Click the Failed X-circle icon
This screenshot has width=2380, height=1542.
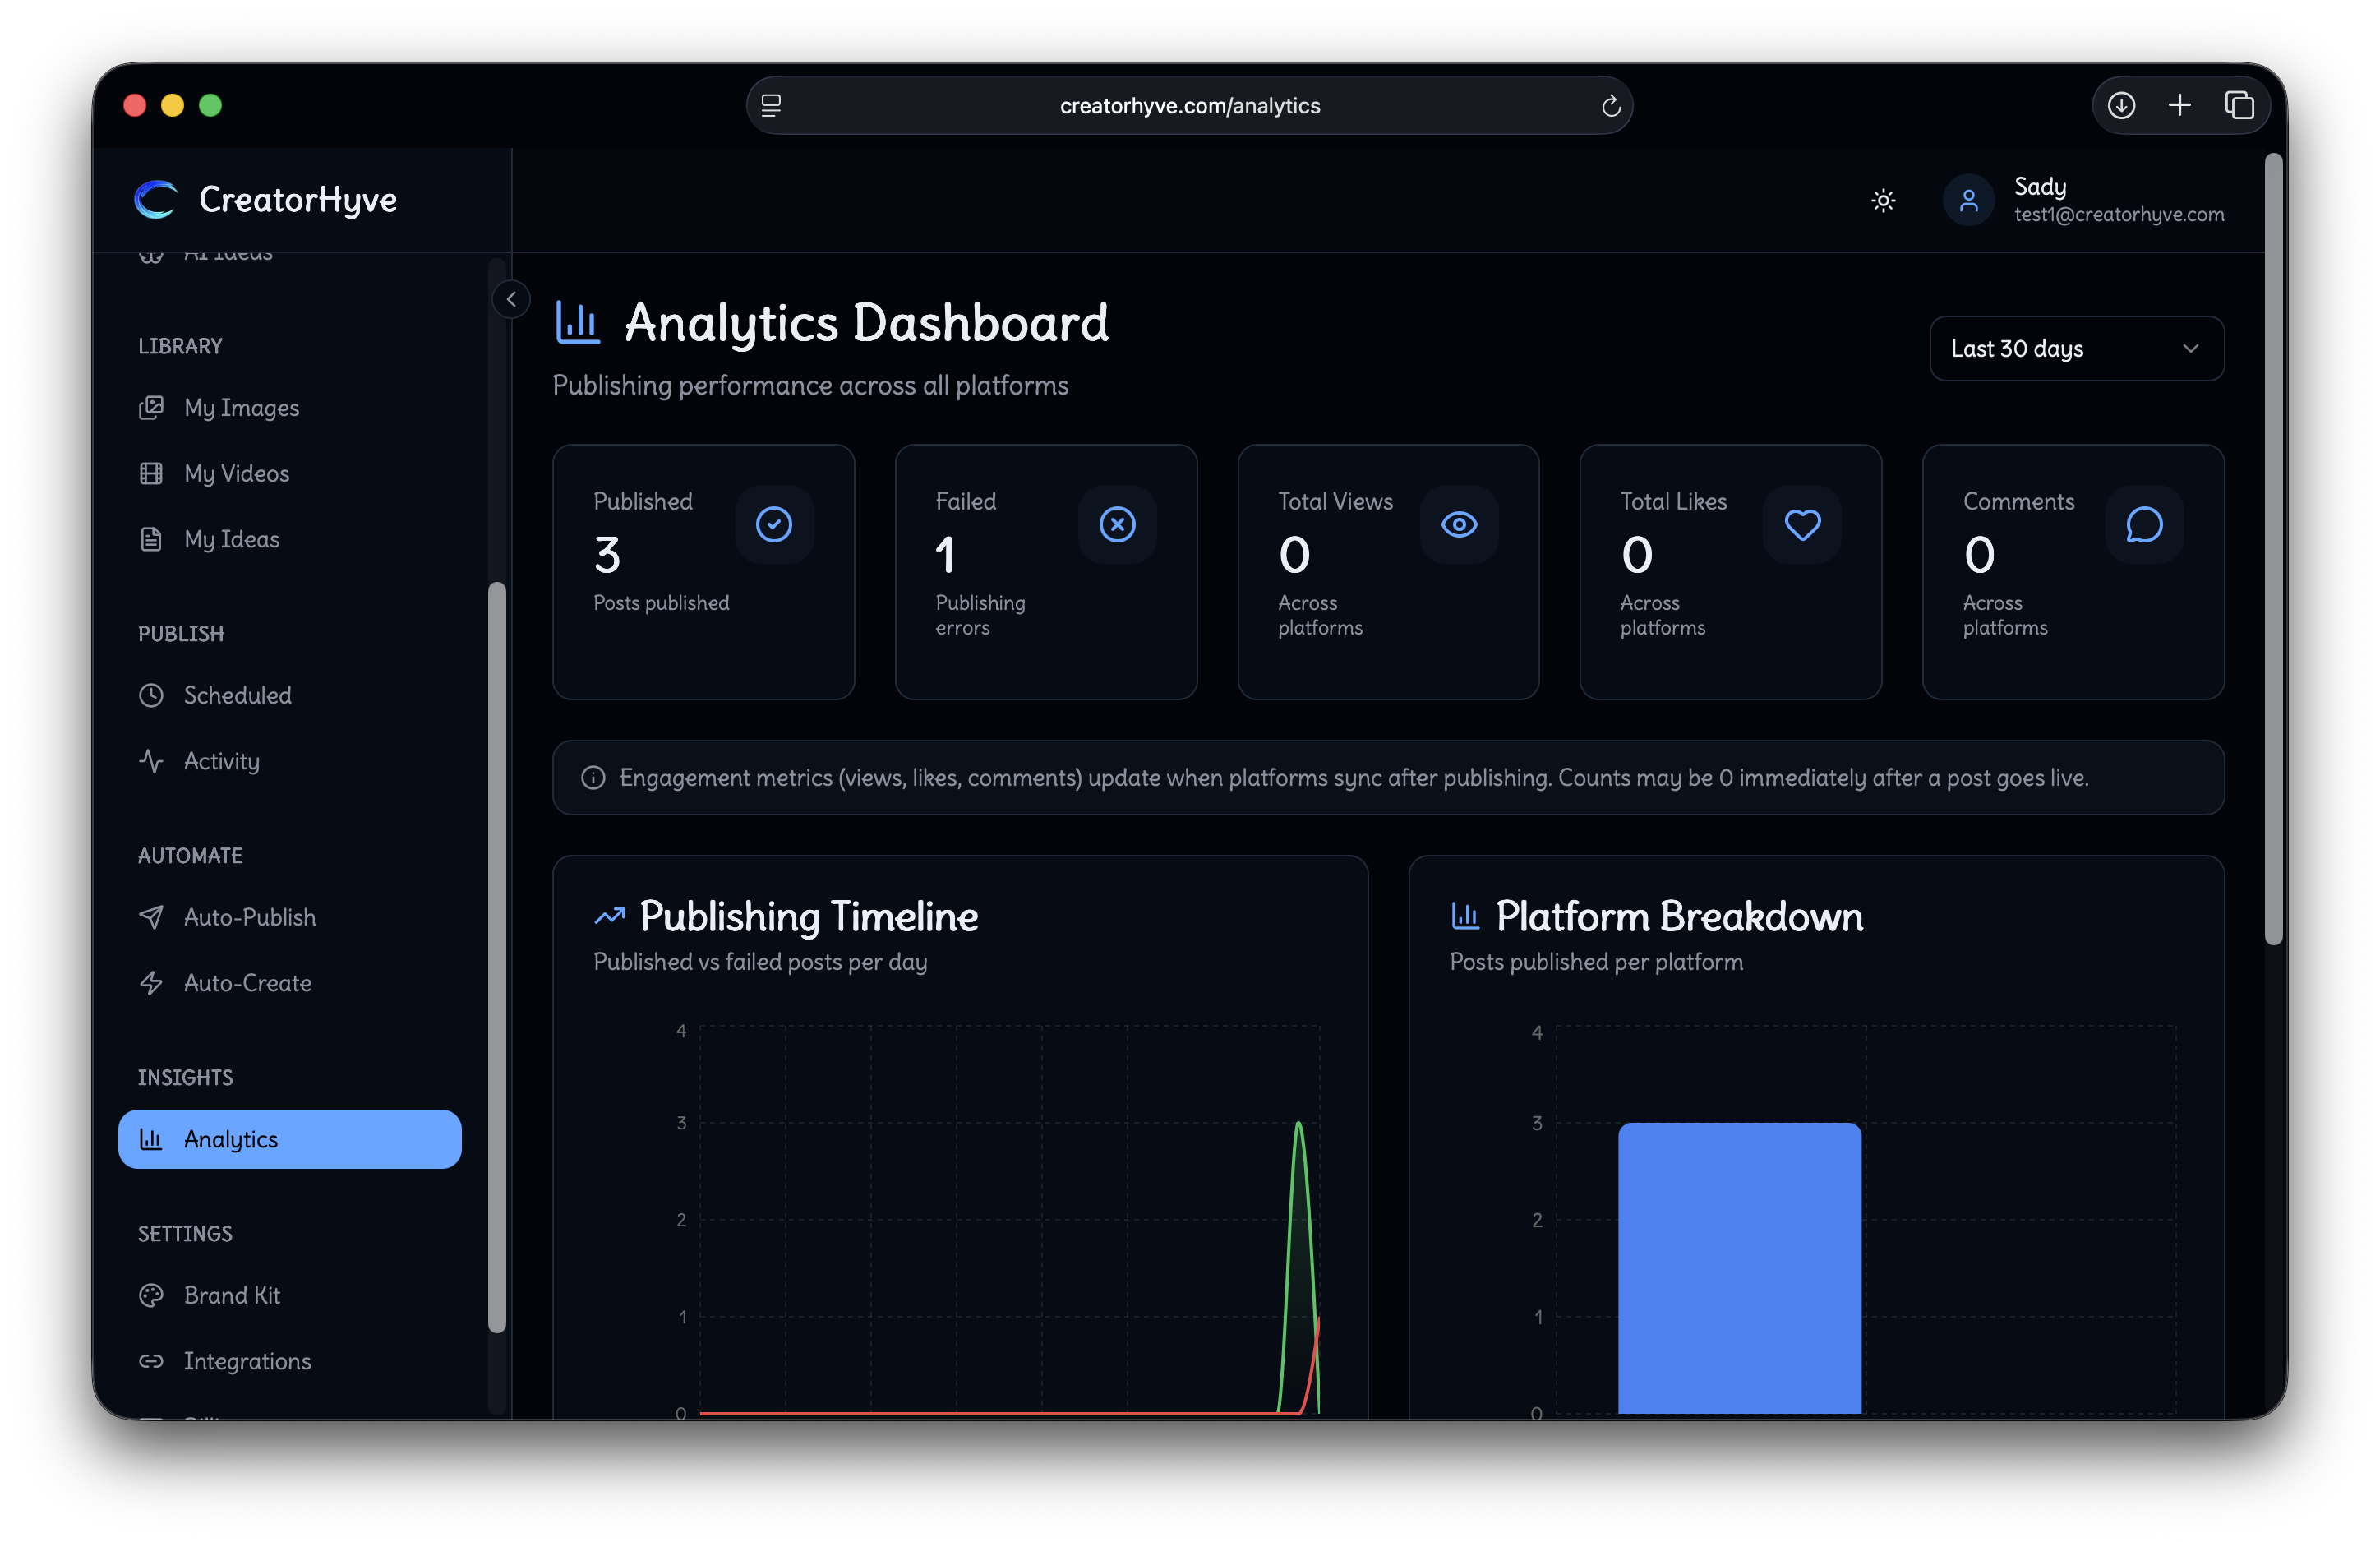tap(1117, 525)
